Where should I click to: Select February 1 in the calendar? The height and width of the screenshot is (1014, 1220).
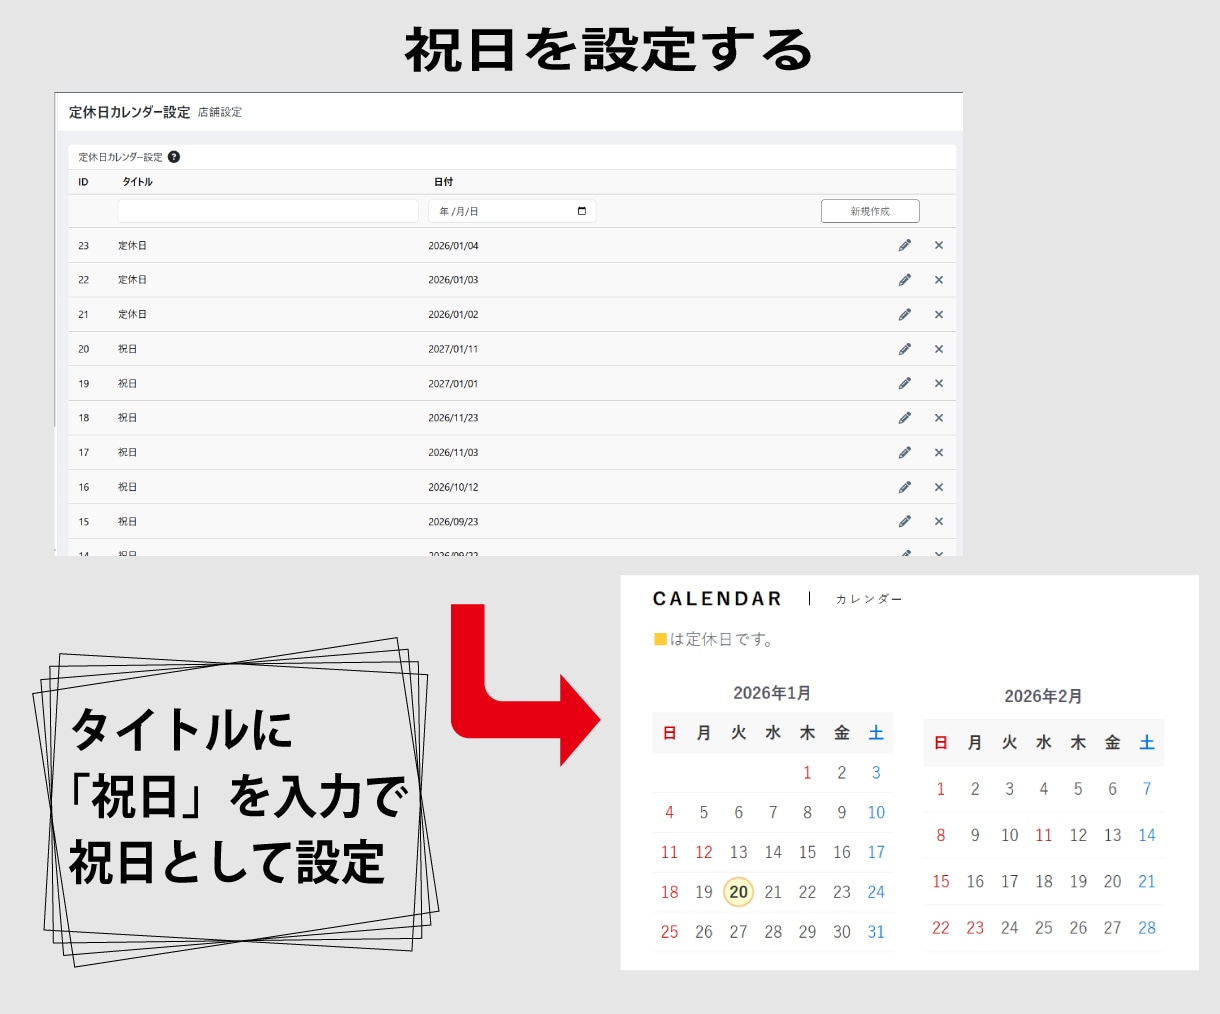pyautogui.click(x=940, y=789)
